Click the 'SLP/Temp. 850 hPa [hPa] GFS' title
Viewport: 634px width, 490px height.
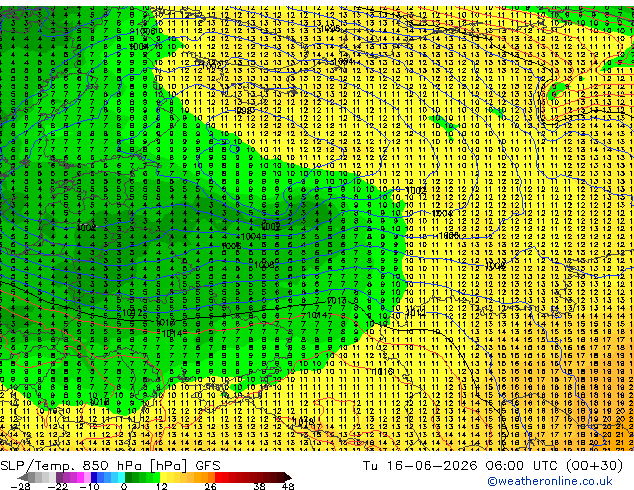[110, 466]
